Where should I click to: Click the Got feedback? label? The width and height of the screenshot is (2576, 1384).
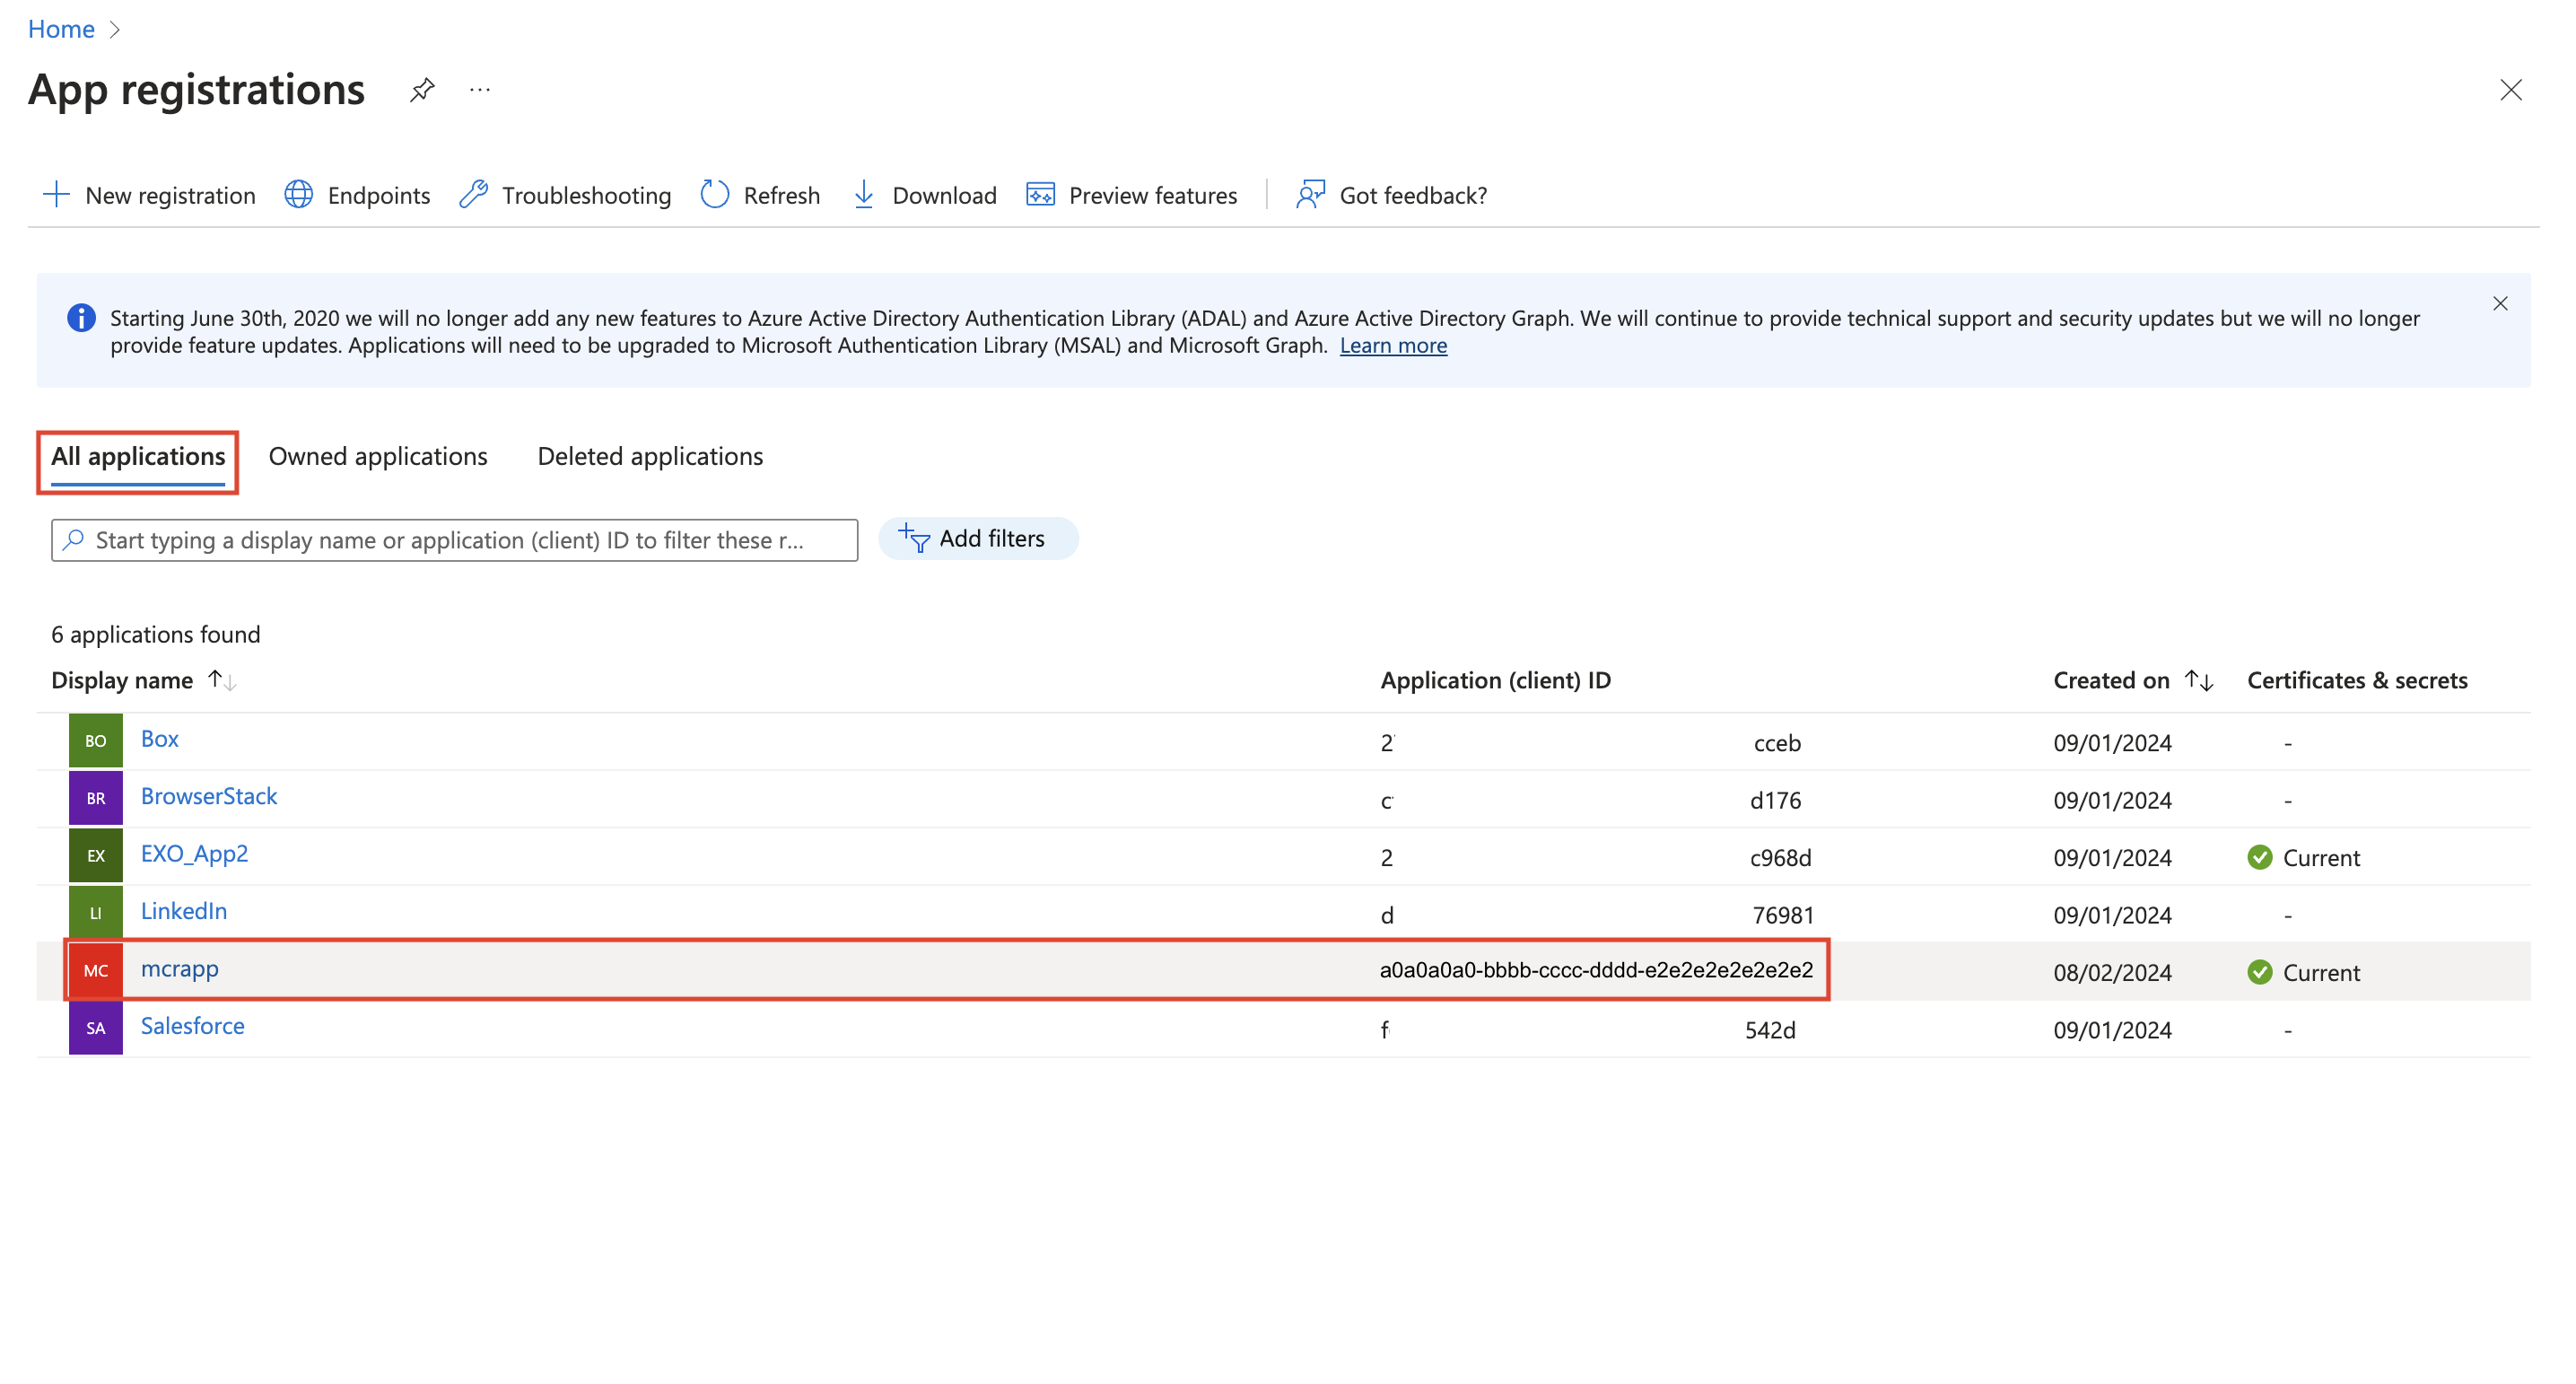[1413, 195]
